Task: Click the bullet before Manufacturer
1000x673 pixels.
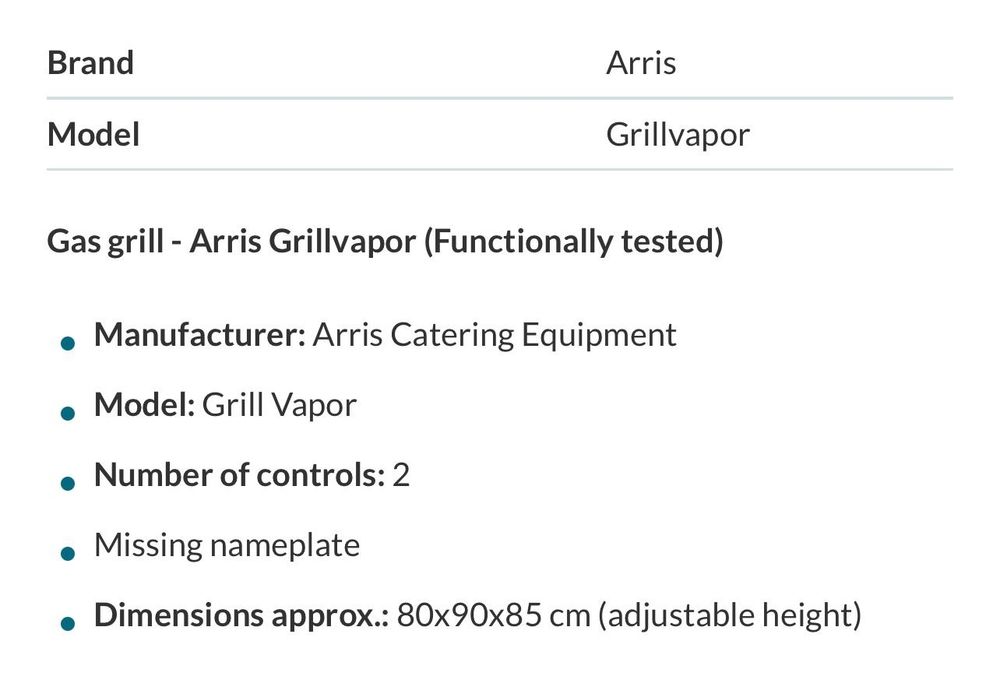Action: pyautogui.click(x=68, y=343)
